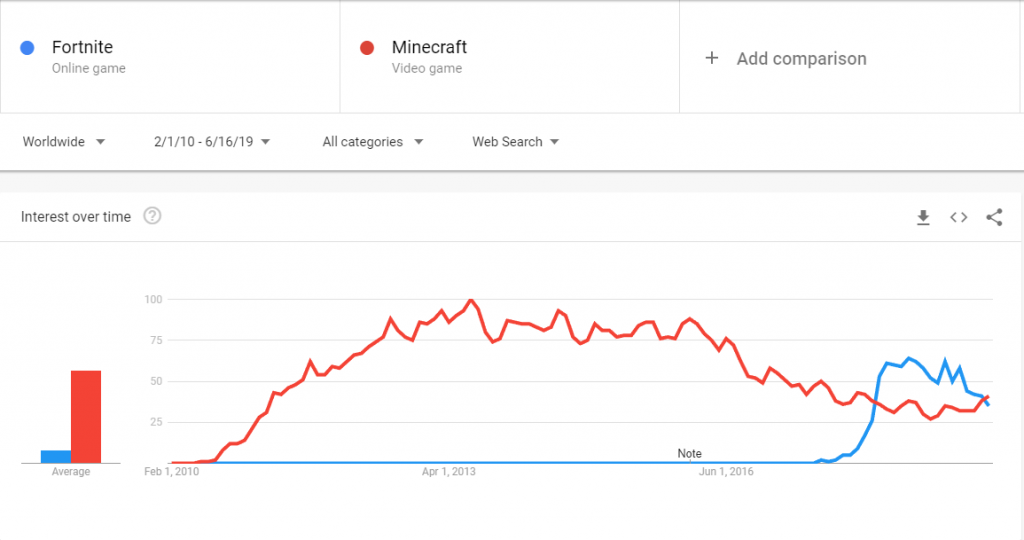Click the blue Fortnite average bar
The width and height of the screenshot is (1024, 540).
point(55,456)
